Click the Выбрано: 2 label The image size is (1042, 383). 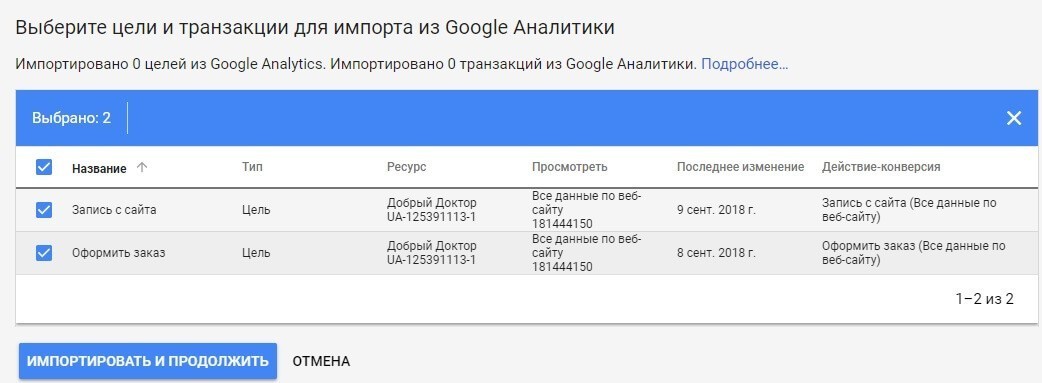(71, 118)
